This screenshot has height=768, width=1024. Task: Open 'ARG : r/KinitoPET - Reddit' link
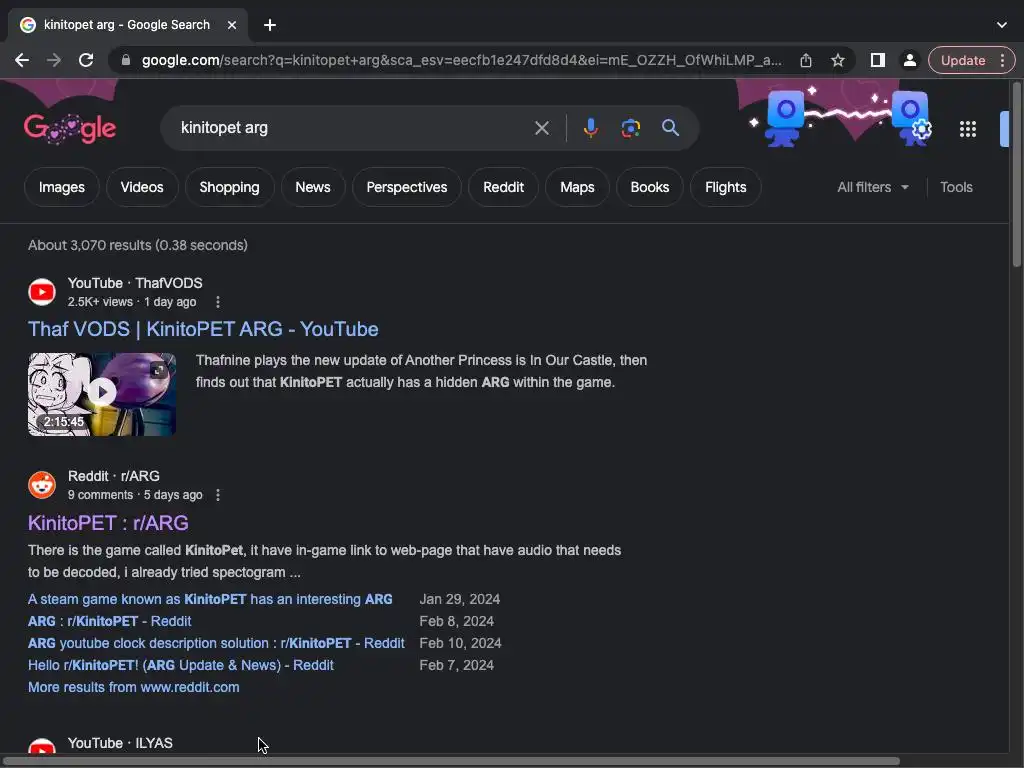[110, 621]
